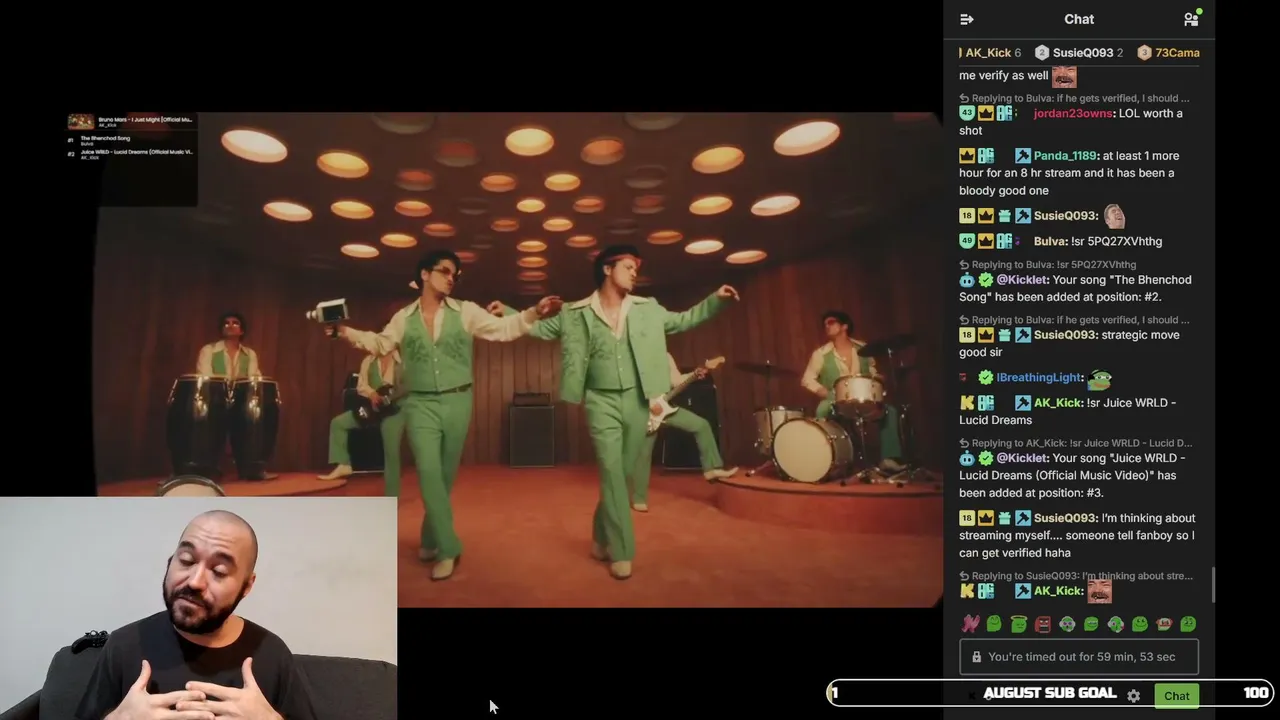
Task: Open AK_Kick's username on the Juice WRLD request
Action: [x=1058, y=403]
